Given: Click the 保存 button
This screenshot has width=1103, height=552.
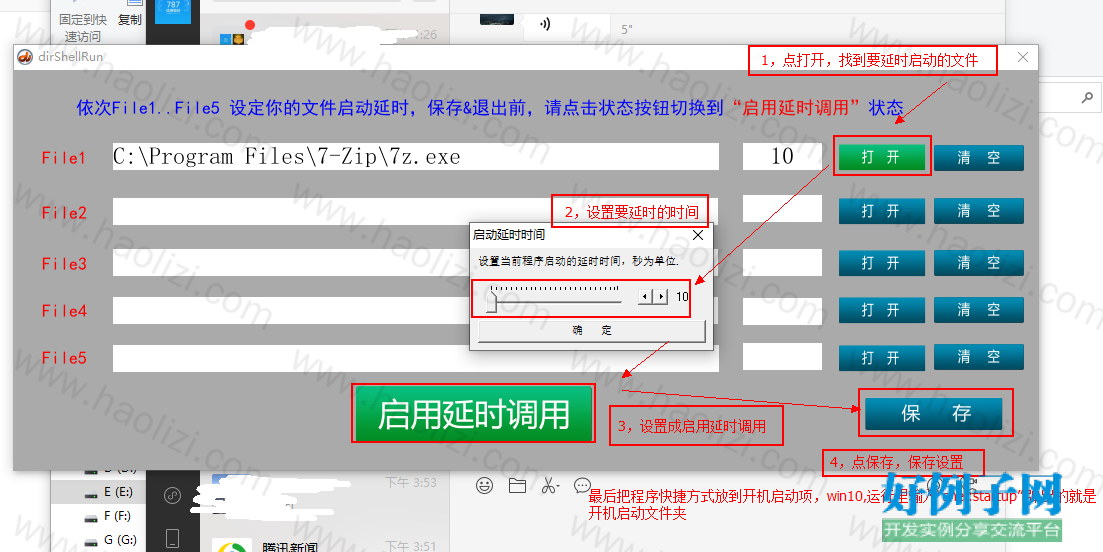Looking at the screenshot, I should [933, 413].
